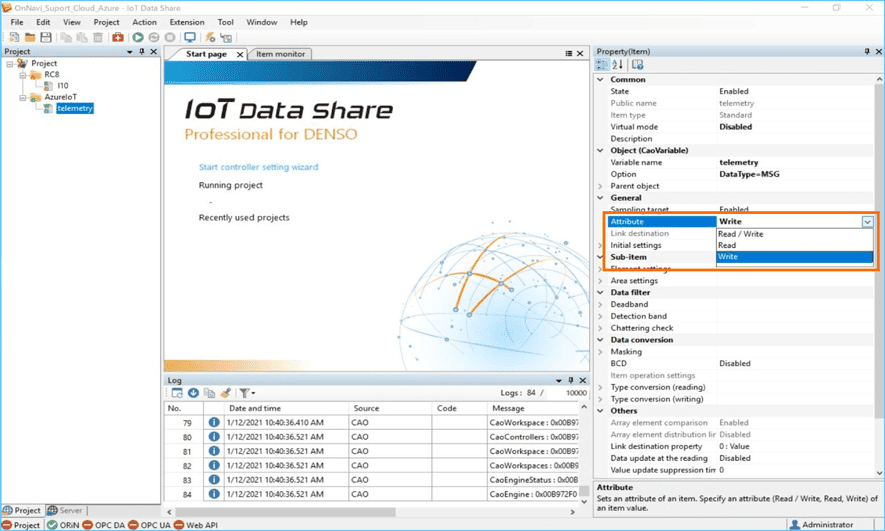The width and height of the screenshot is (885, 531).
Task: Open the Project menu
Action: pyautogui.click(x=106, y=22)
